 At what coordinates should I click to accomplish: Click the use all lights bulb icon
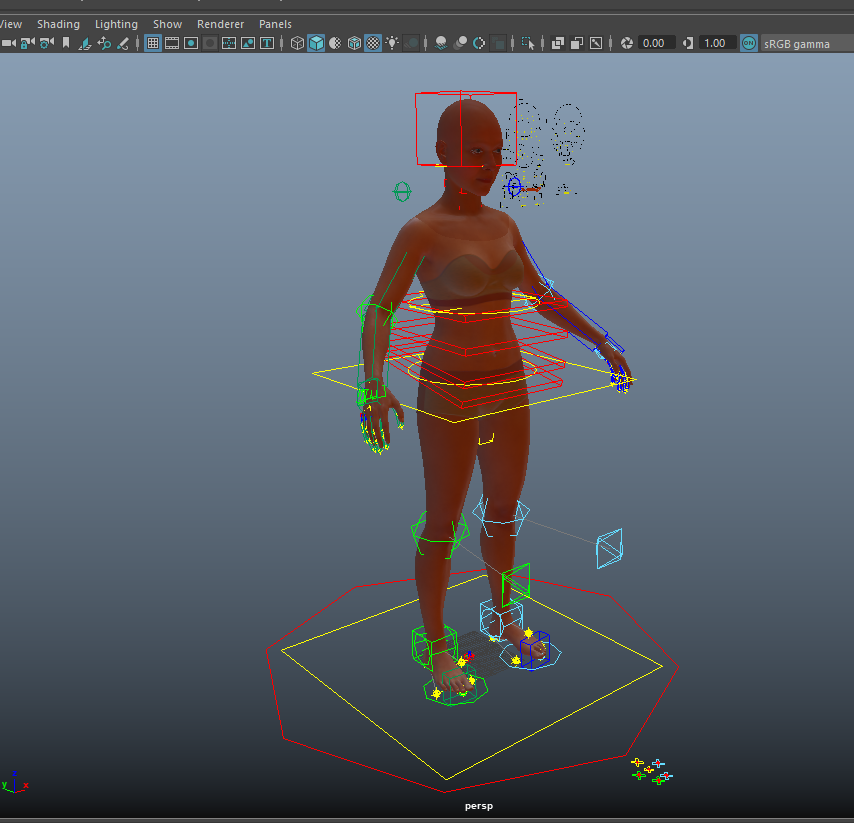pos(393,43)
